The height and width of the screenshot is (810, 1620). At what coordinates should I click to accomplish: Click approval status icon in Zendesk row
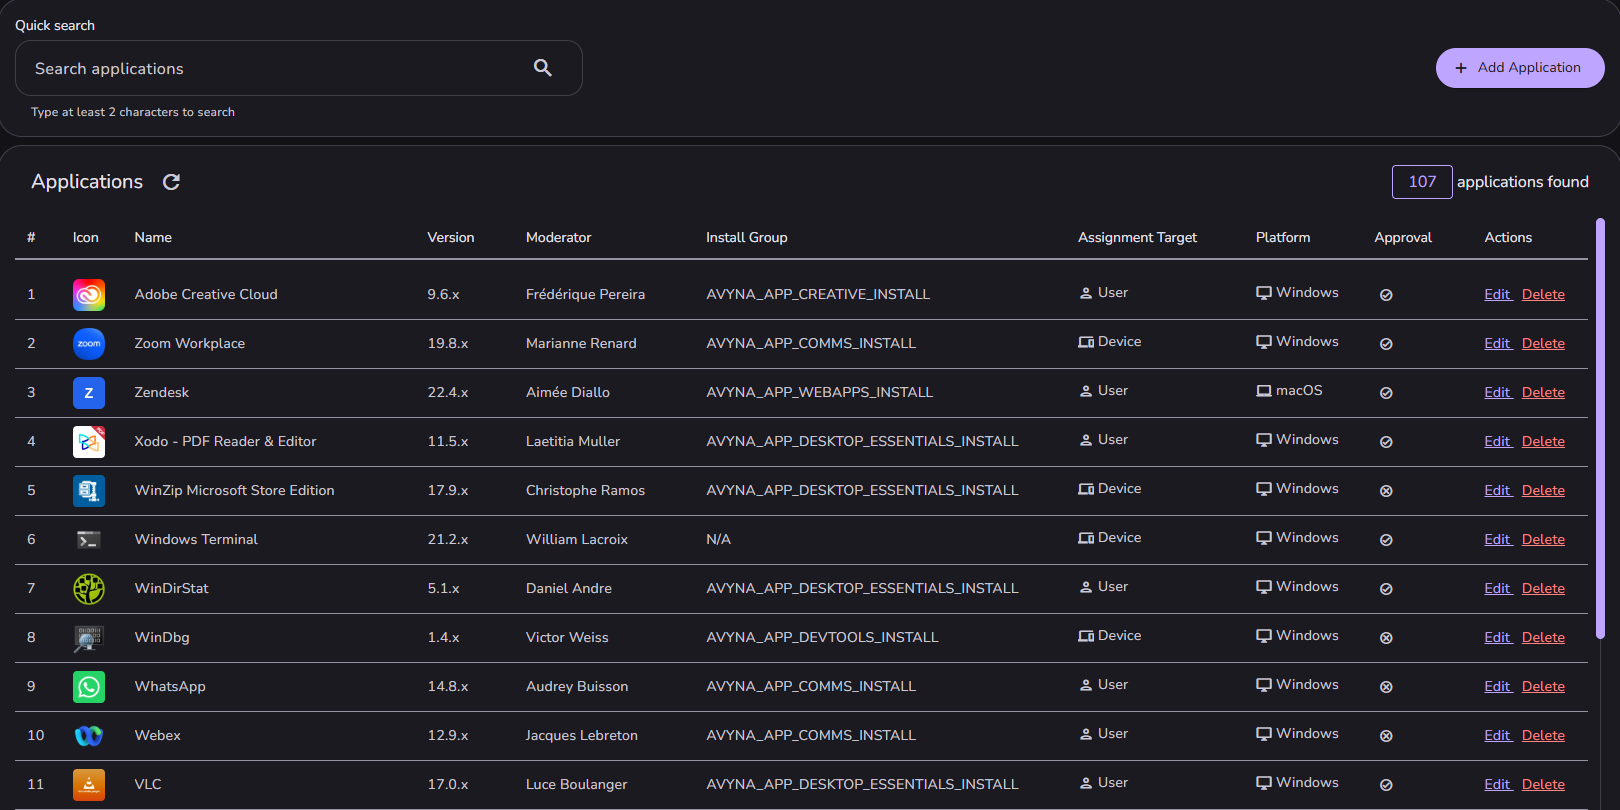point(1386,393)
